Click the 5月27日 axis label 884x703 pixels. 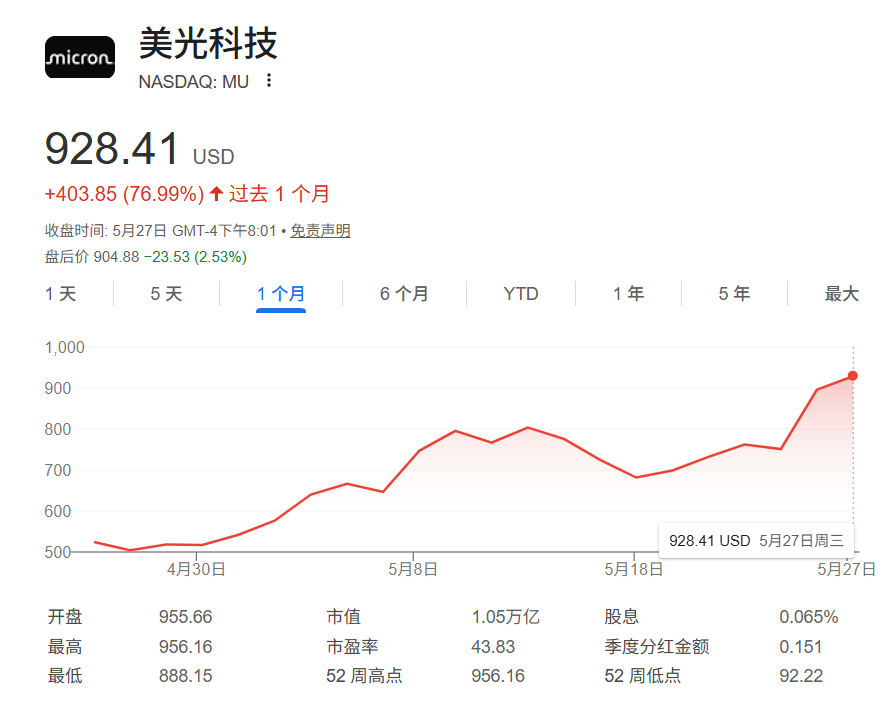[847, 569]
